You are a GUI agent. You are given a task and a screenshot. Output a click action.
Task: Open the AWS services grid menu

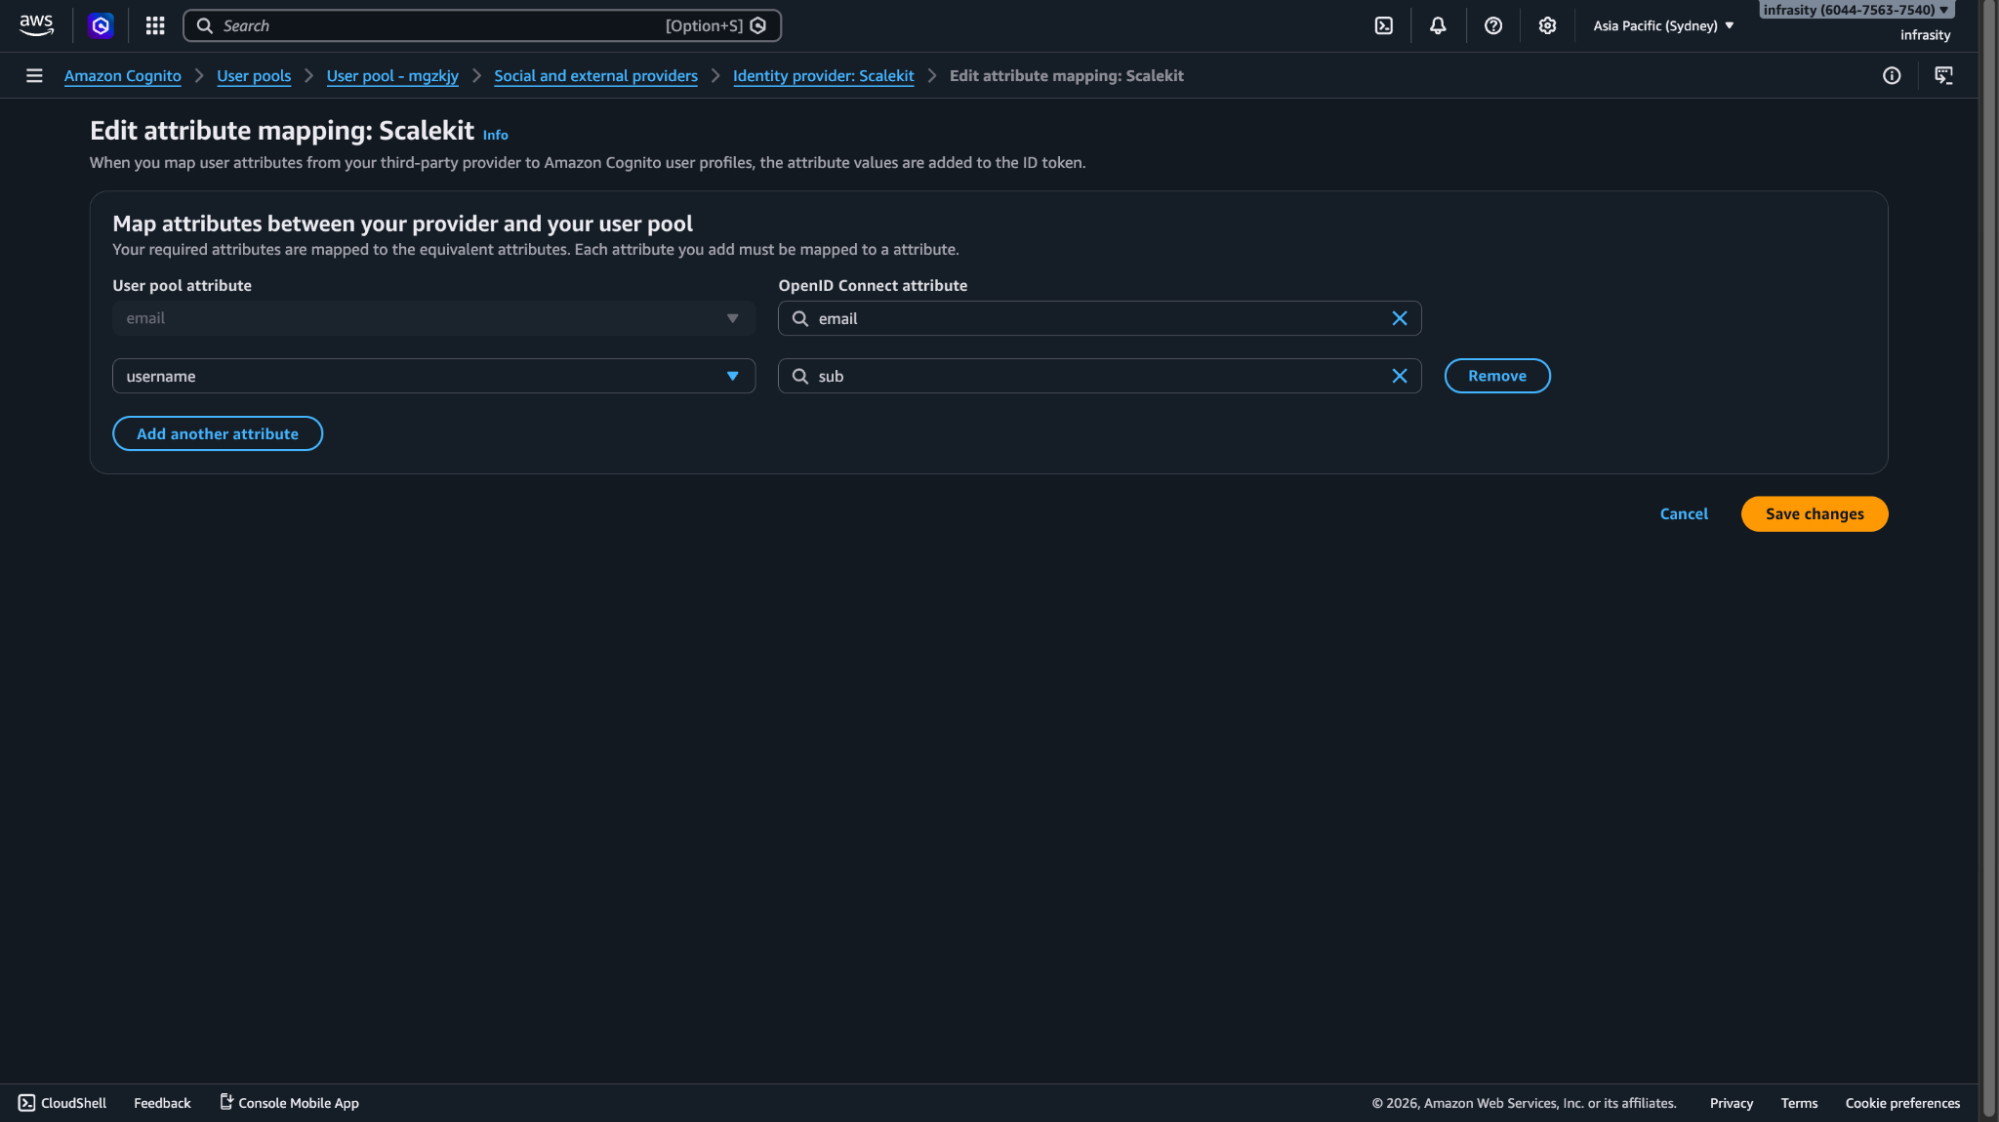click(155, 26)
